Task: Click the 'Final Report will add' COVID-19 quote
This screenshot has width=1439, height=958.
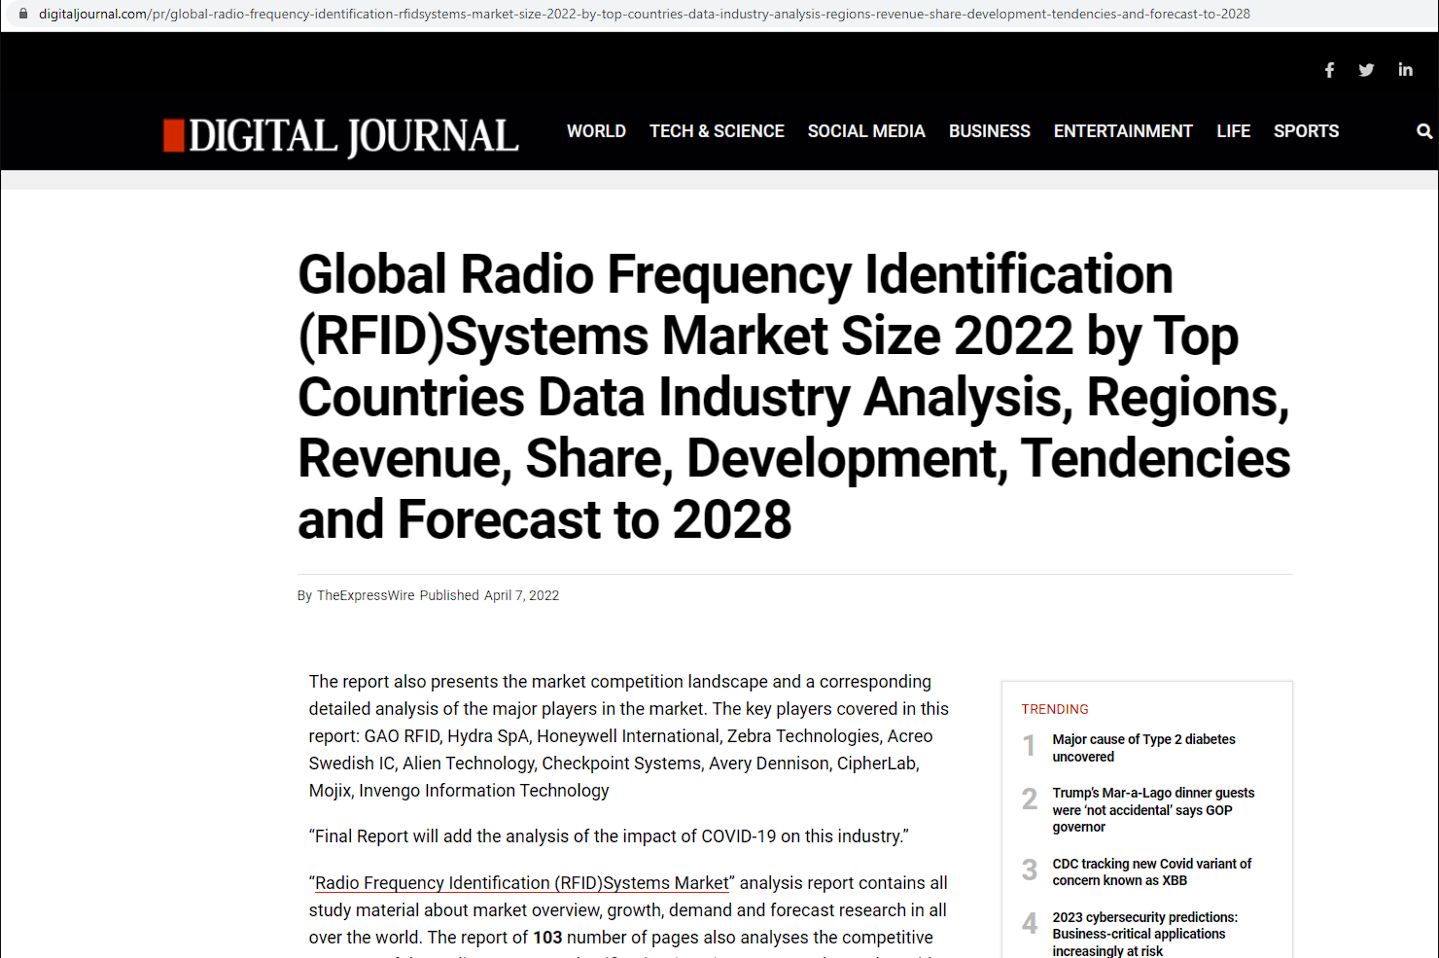Action: (x=608, y=836)
